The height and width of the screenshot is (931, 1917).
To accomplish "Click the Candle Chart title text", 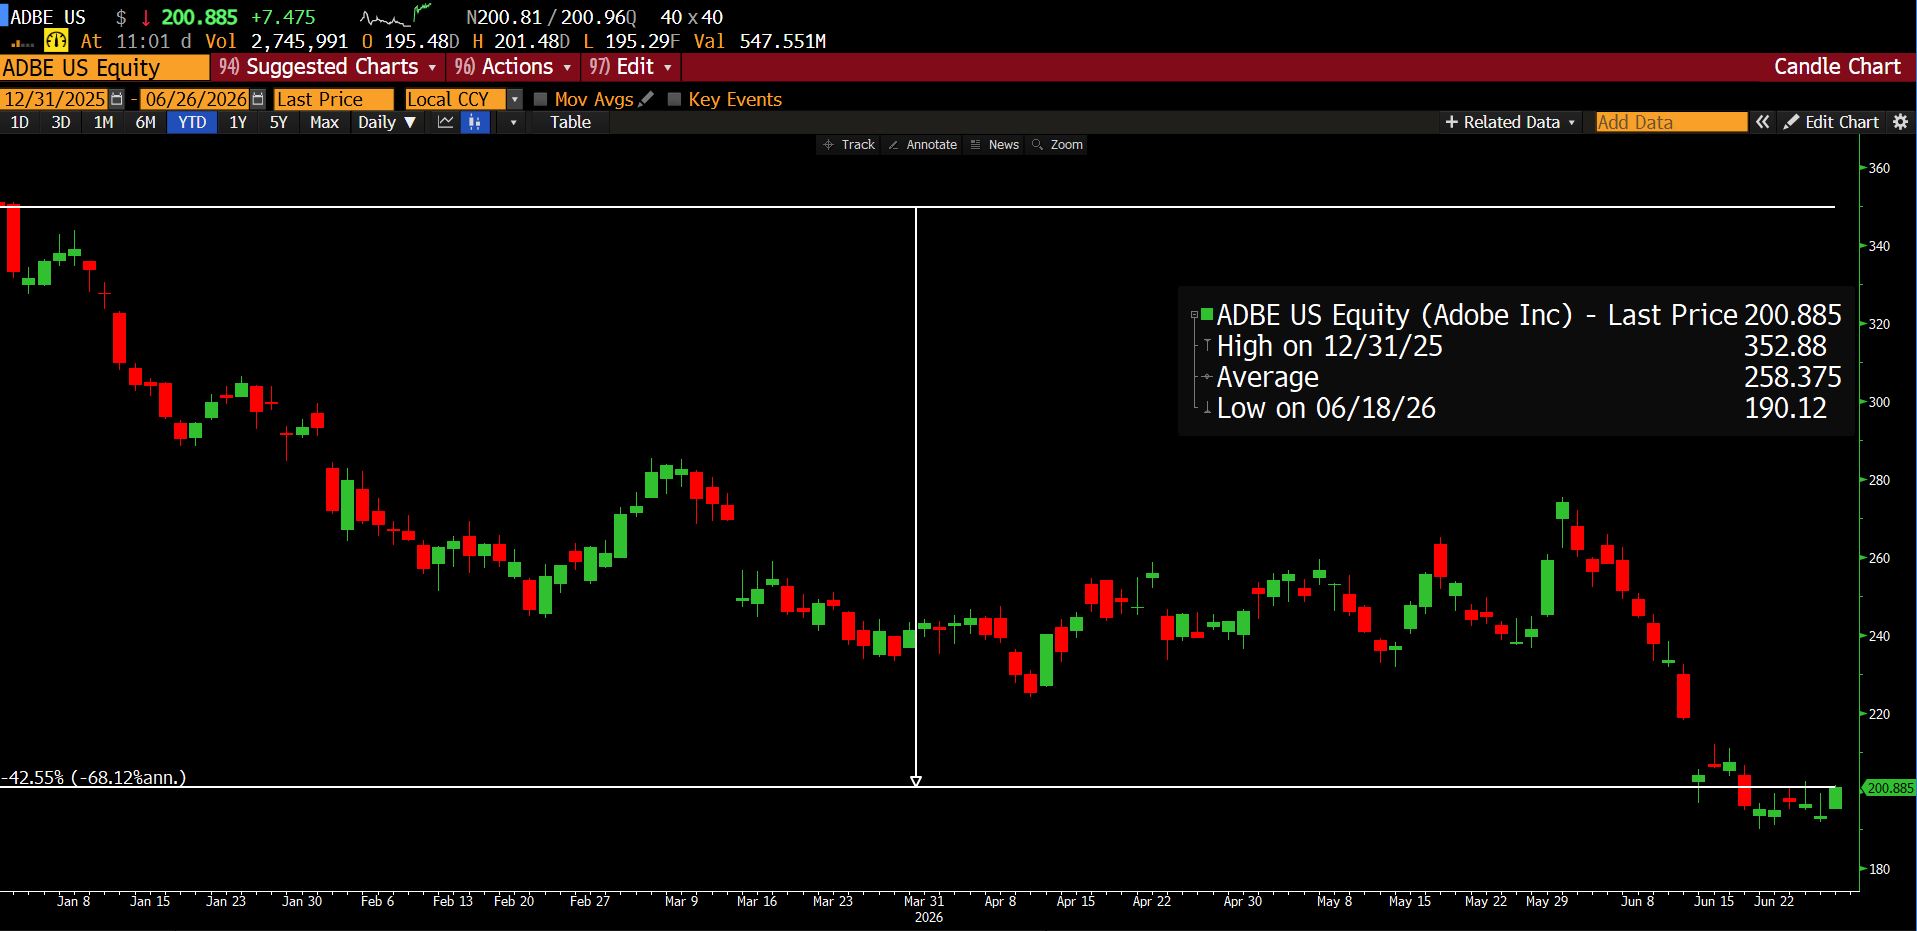I will click(x=1837, y=67).
